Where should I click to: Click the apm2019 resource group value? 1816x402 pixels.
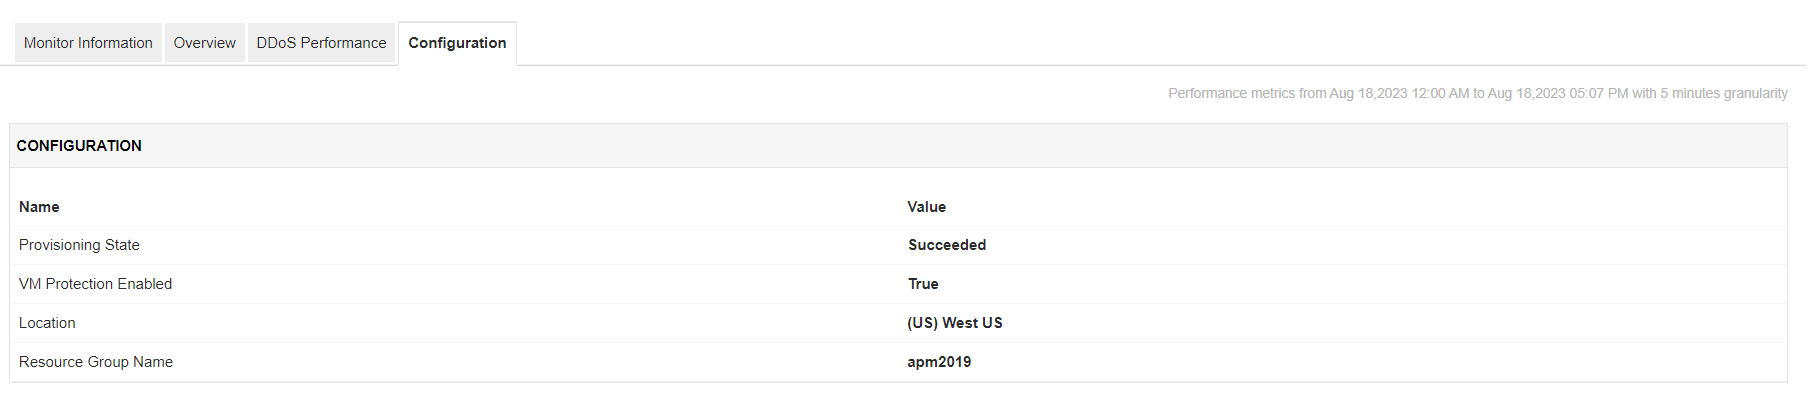pos(938,362)
